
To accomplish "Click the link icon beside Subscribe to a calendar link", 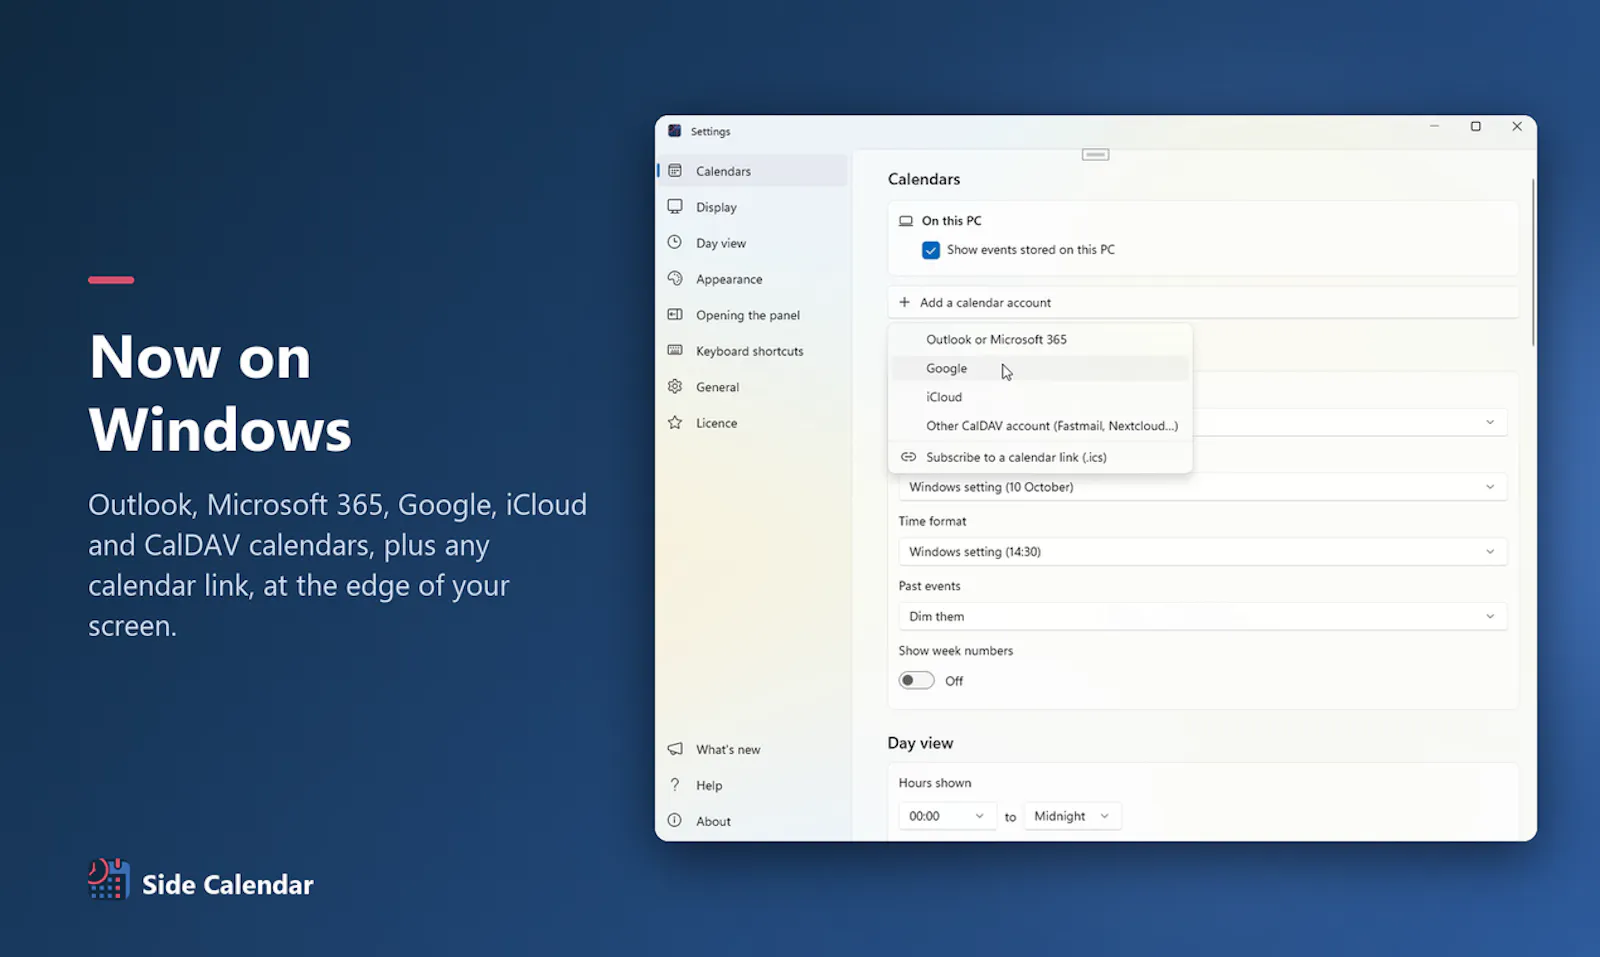I will 908,457.
